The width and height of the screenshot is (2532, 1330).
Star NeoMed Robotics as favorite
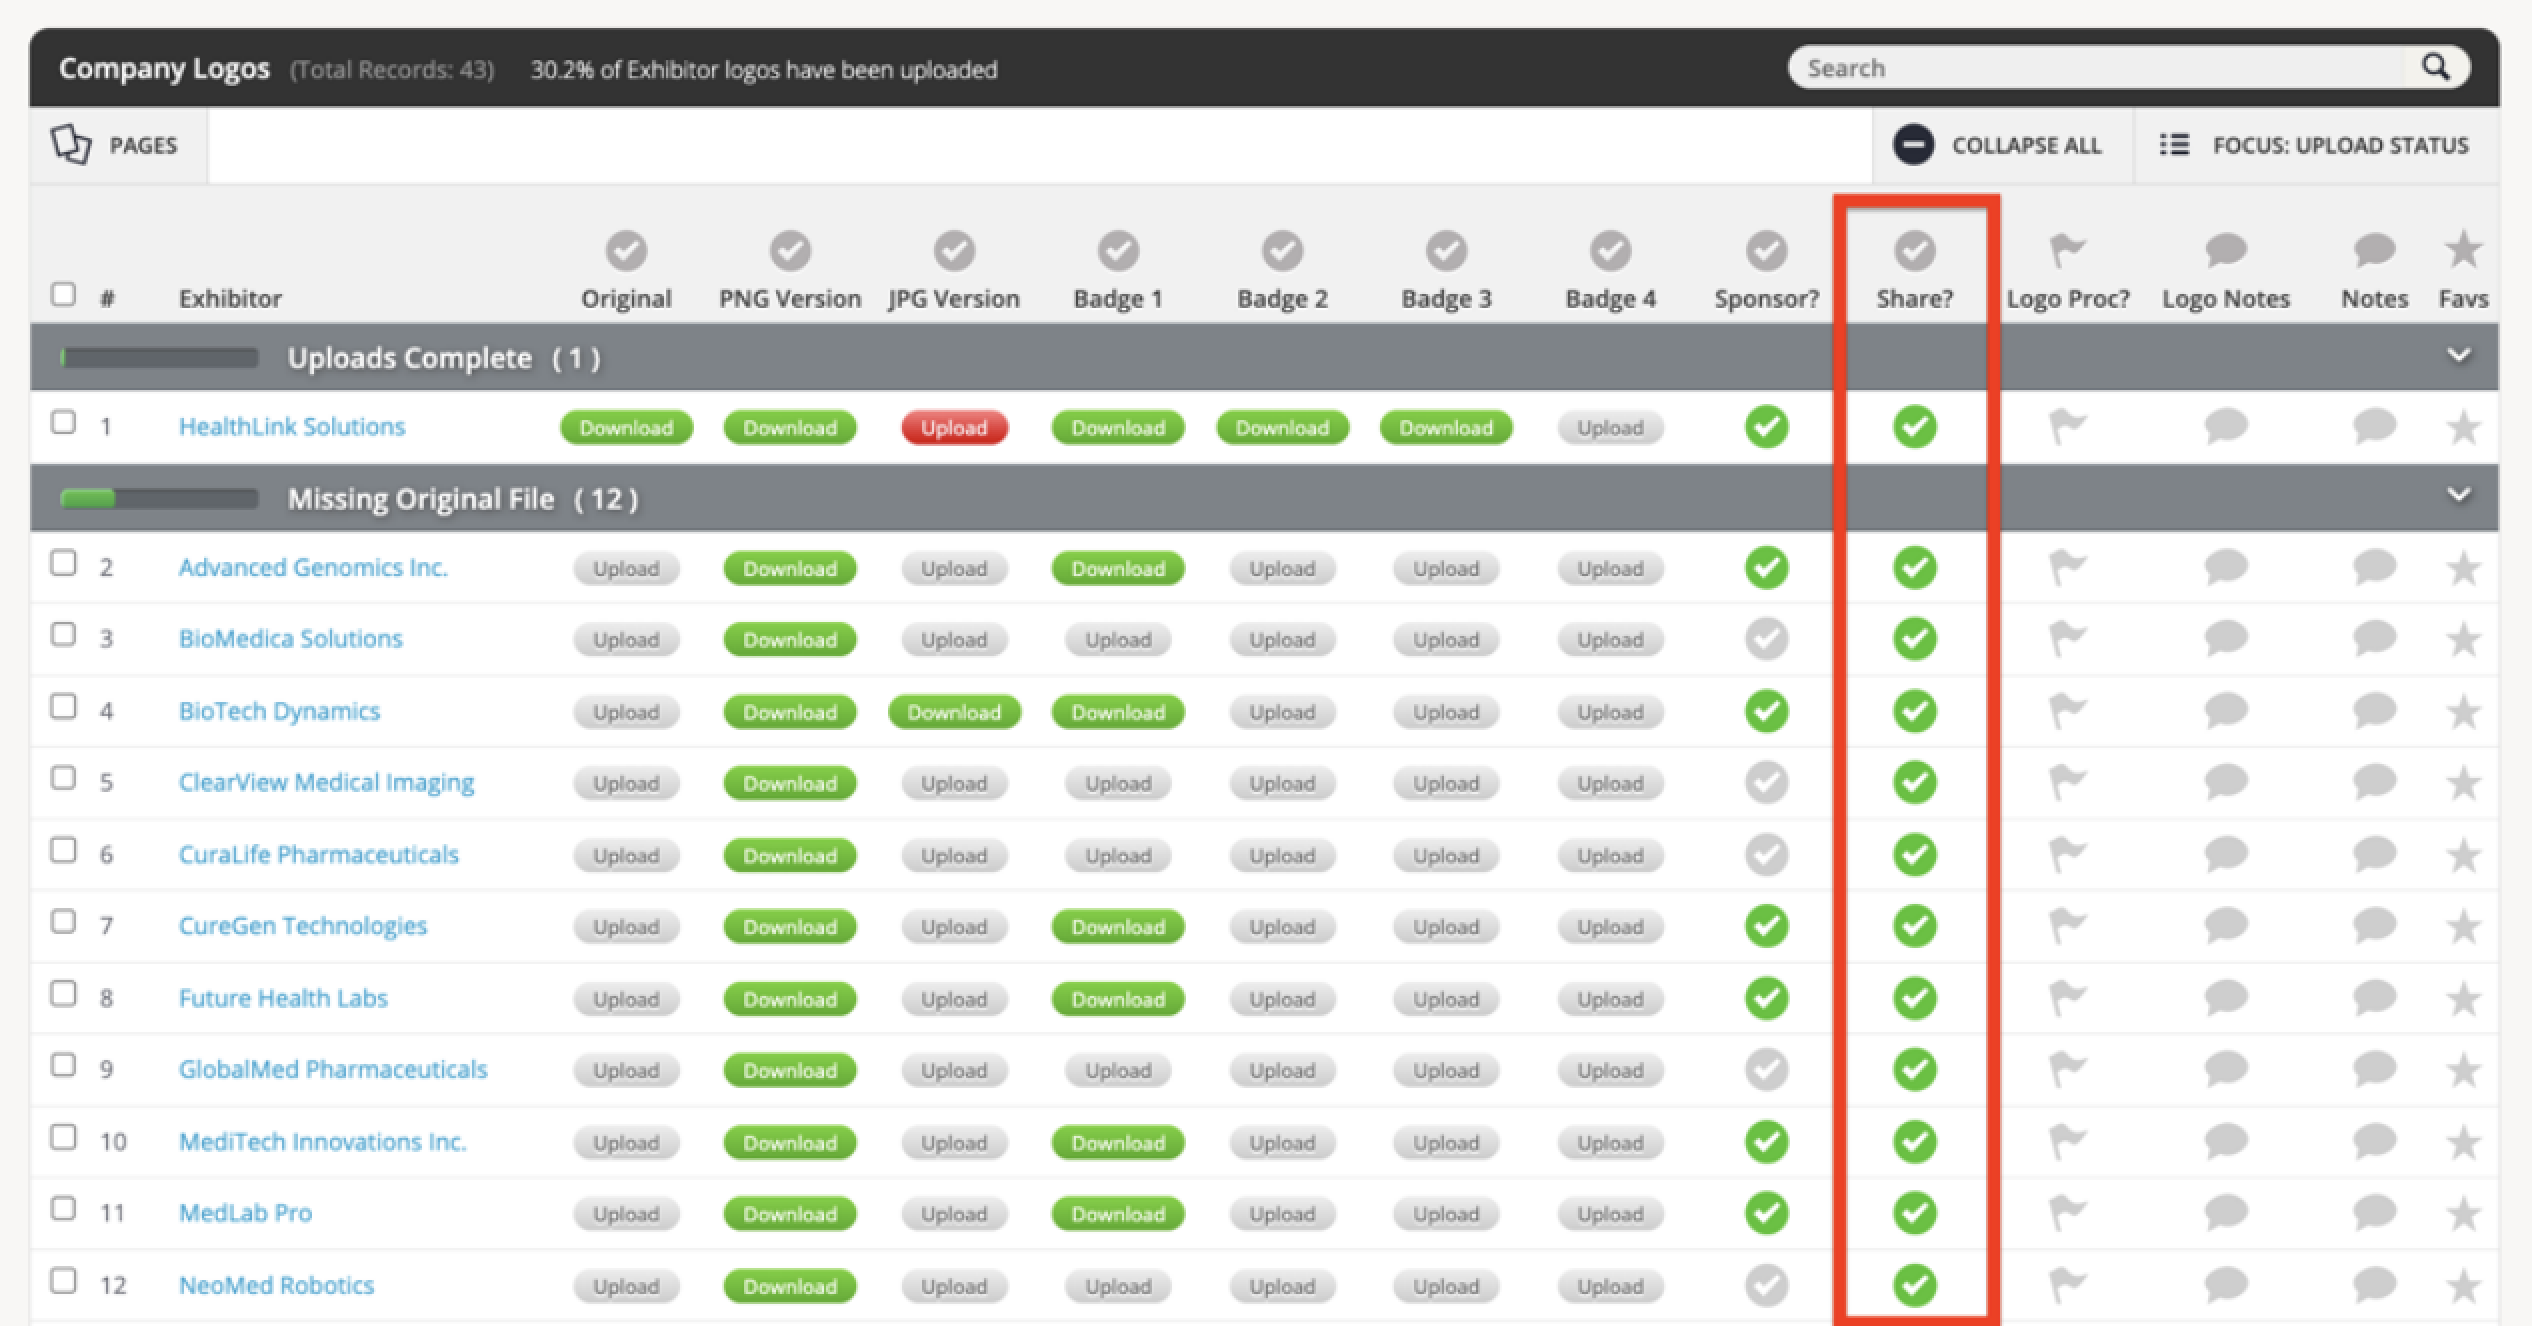pos(2463,1285)
